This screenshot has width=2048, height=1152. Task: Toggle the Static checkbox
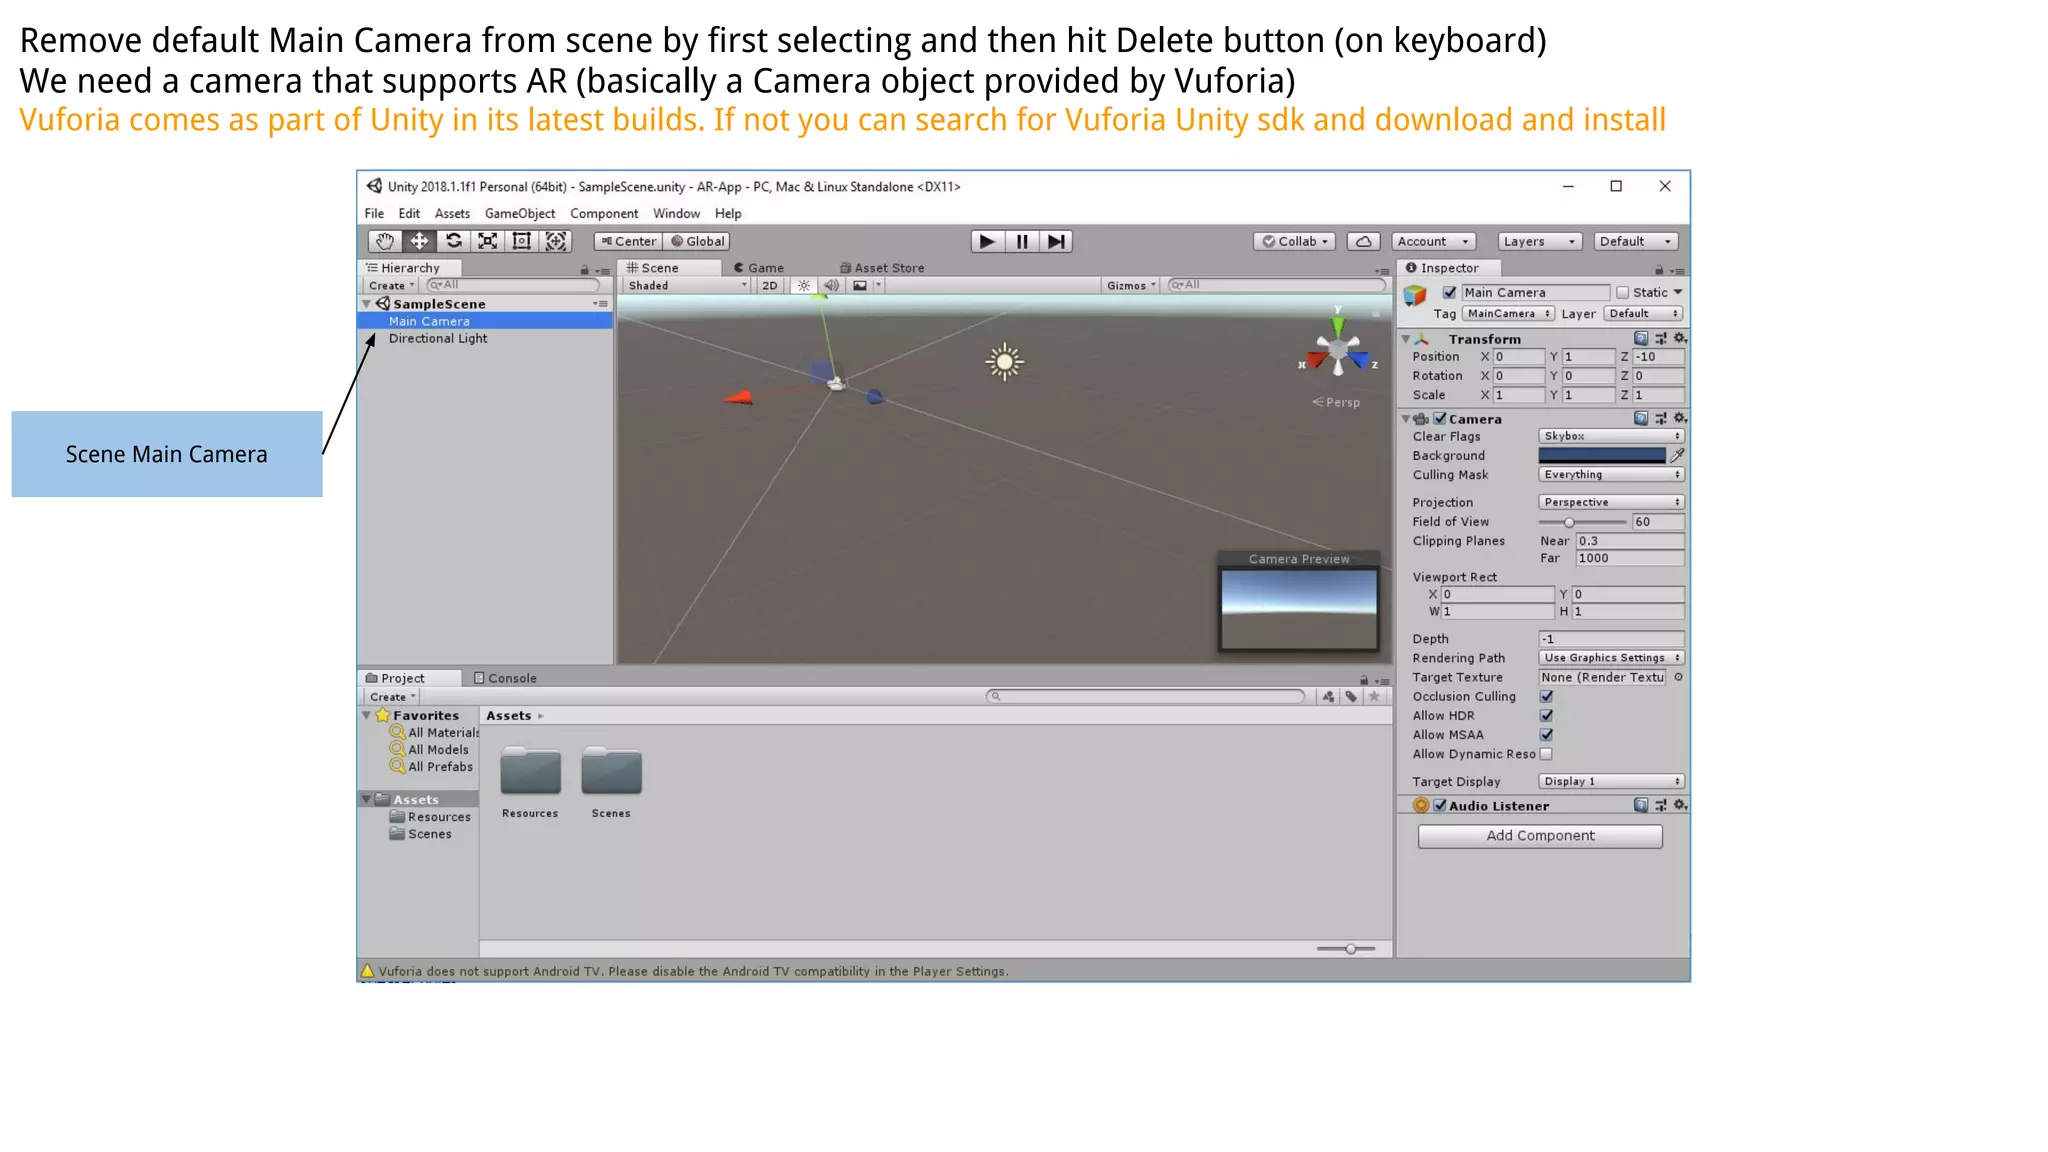pos(1623,292)
